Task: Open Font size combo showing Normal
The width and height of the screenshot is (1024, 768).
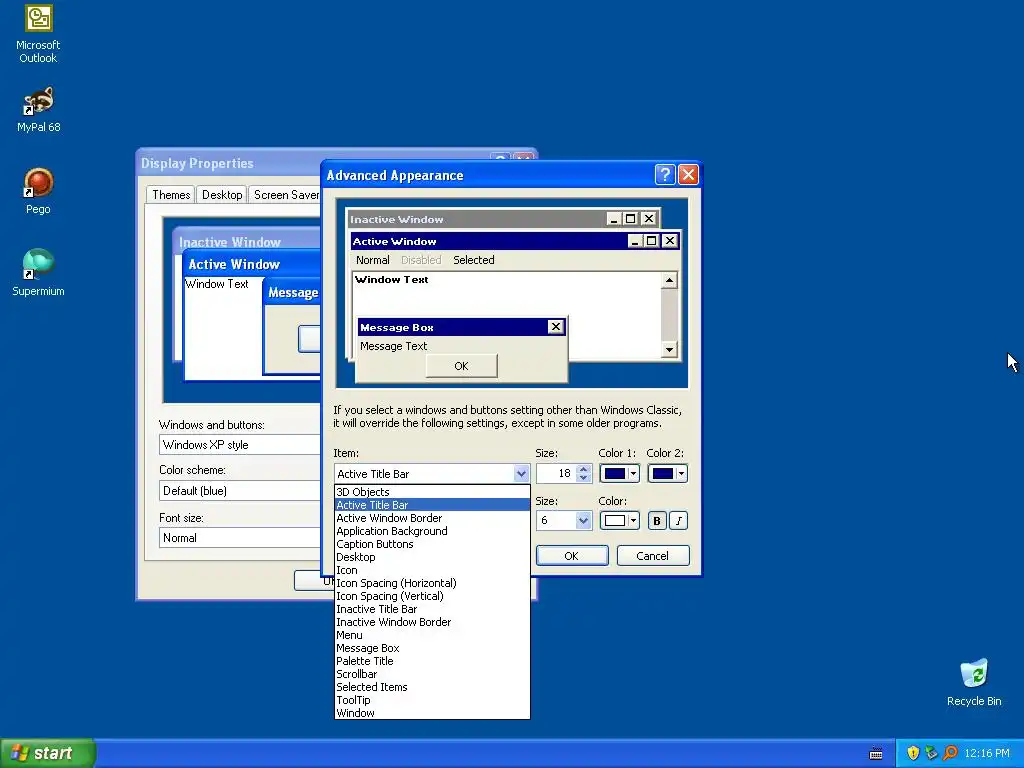Action: pyautogui.click(x=240, y=537)
